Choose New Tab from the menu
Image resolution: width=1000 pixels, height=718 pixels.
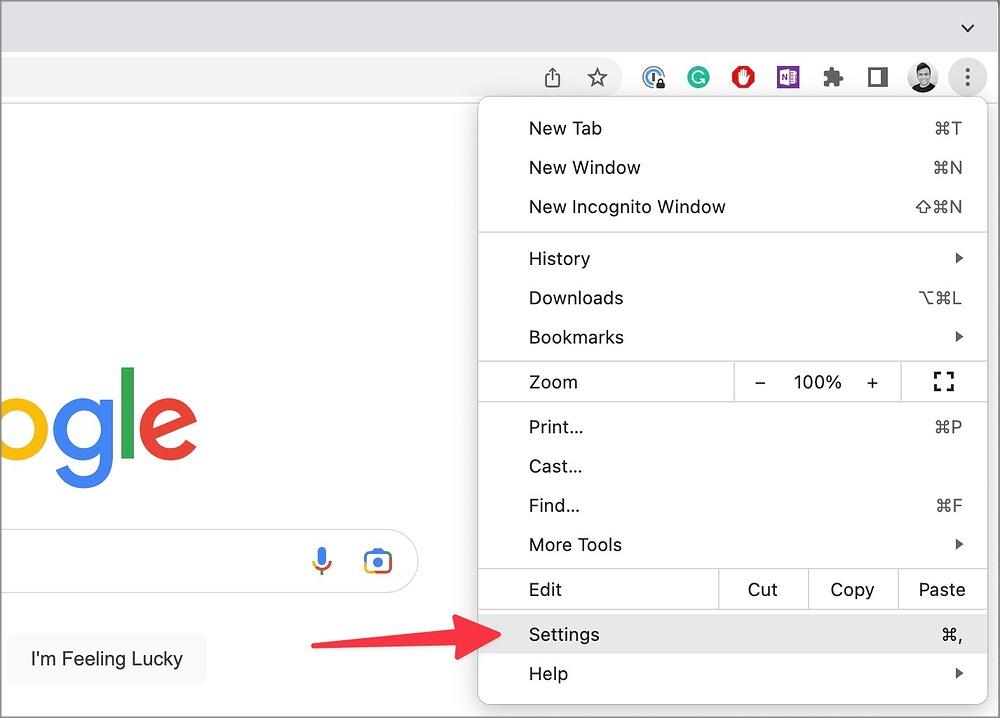(x=732, y=128)
